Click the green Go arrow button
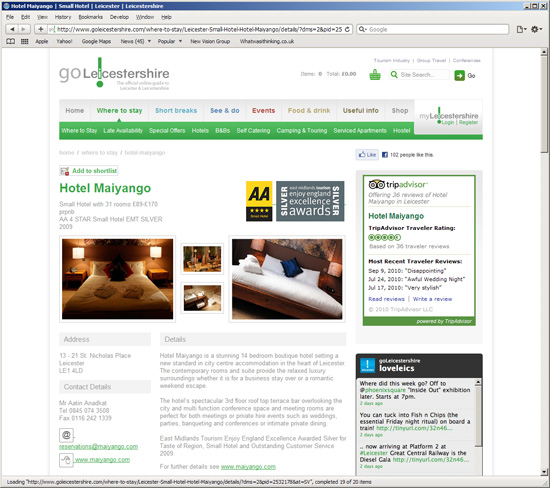Image resolution: width=550 pixels, height=488 pixels. pyautogui.click(x=460, y=75)
